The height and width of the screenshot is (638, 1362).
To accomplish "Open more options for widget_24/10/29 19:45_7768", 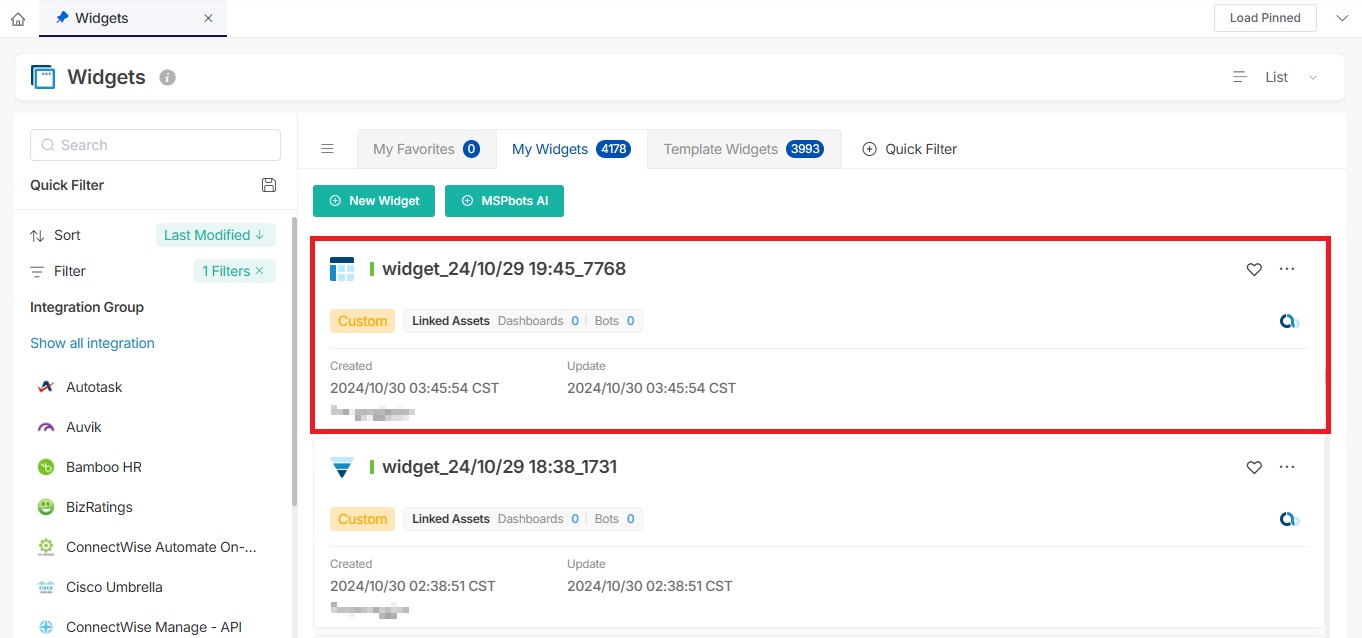I will click(x=1287, y=269).
